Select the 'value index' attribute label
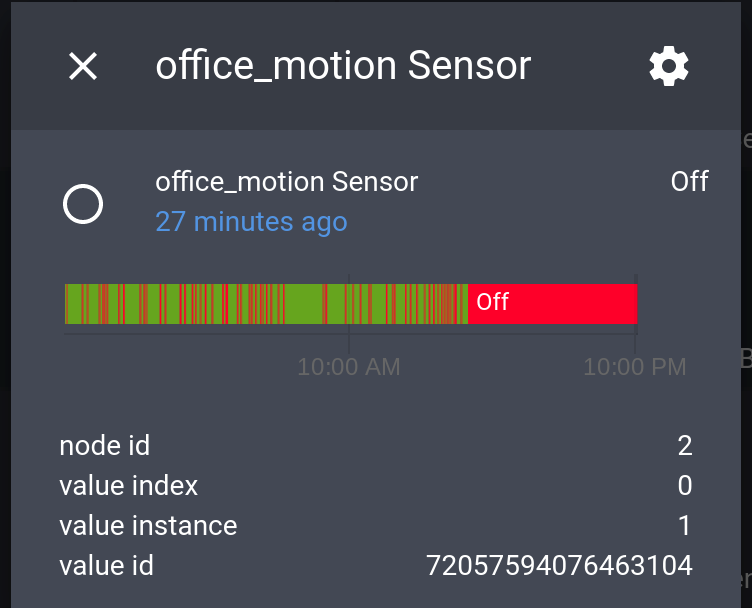752x608 pixels. pyautogui.click(x=128, y=486)
